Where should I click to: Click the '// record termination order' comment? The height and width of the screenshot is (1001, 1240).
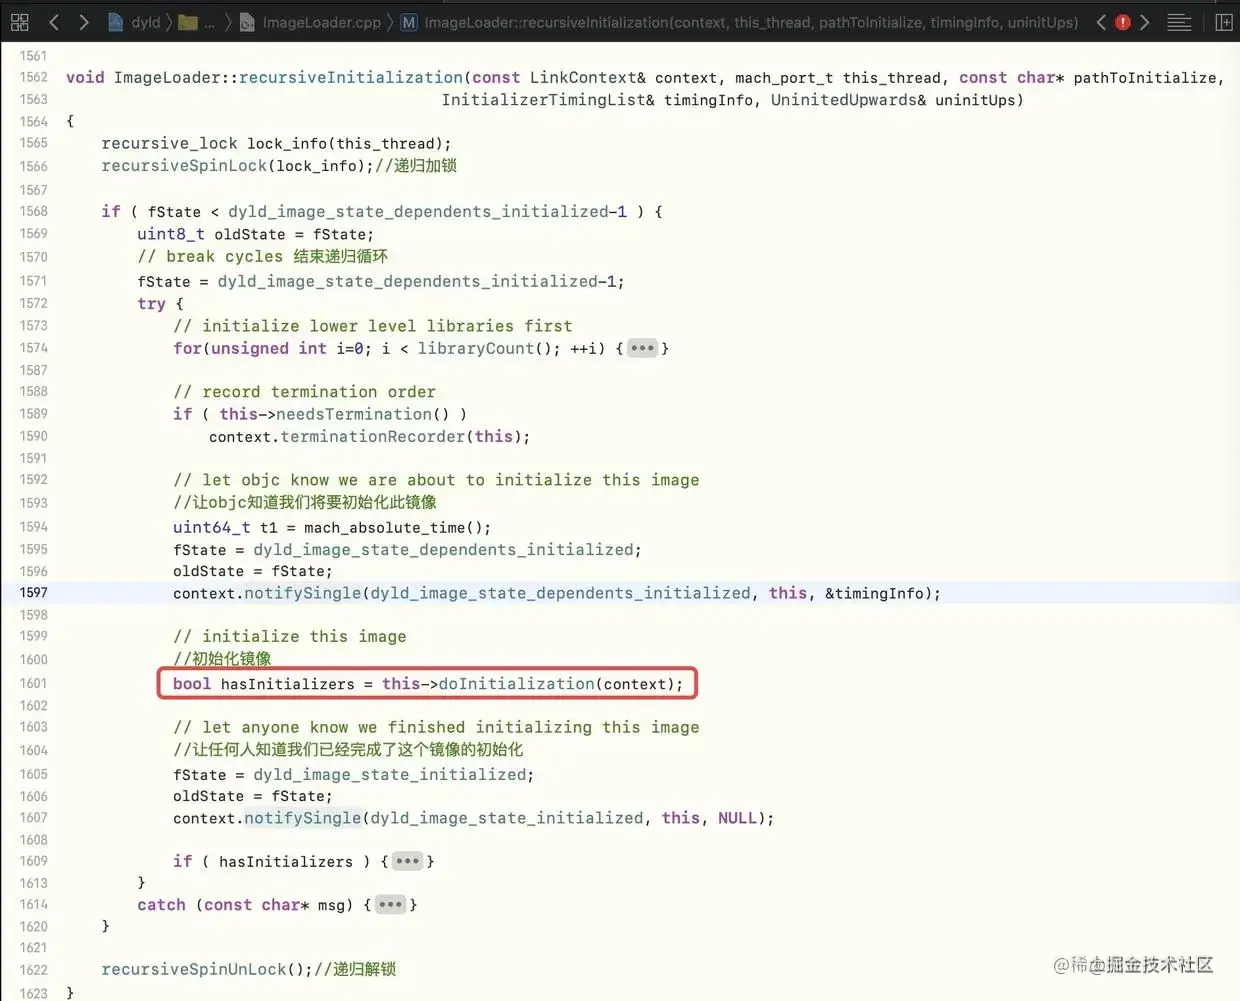[x=304, y=392]
